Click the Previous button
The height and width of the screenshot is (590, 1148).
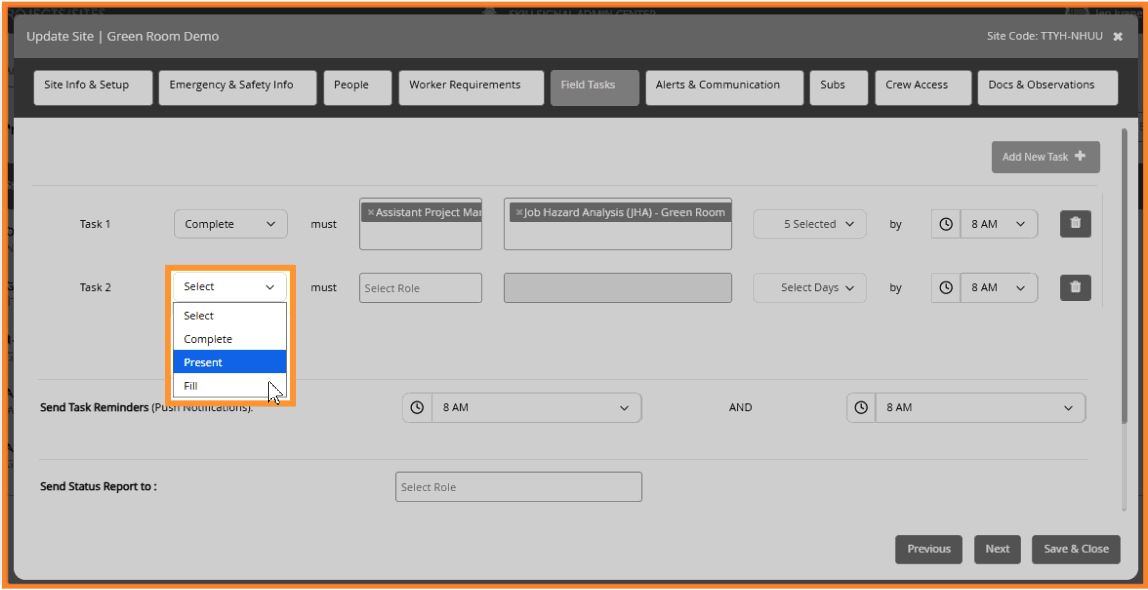point(928,549)
